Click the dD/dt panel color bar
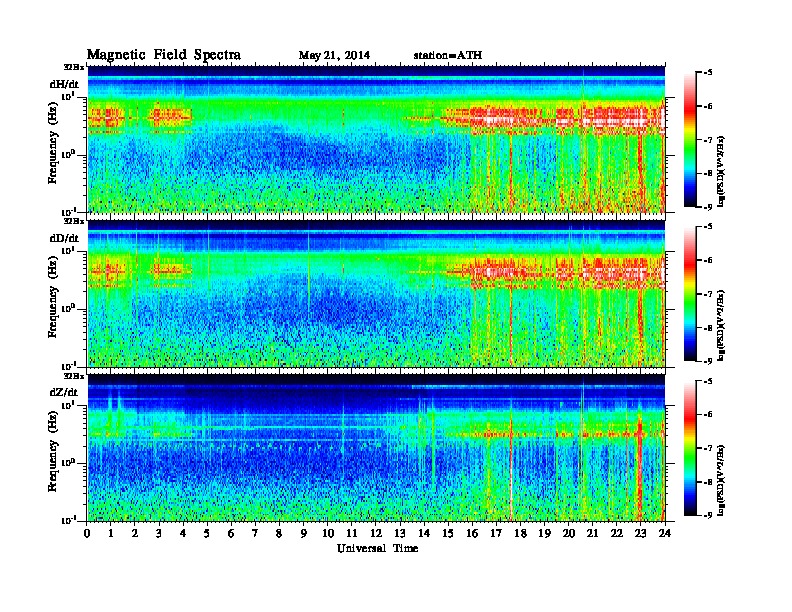 point(690,293)
